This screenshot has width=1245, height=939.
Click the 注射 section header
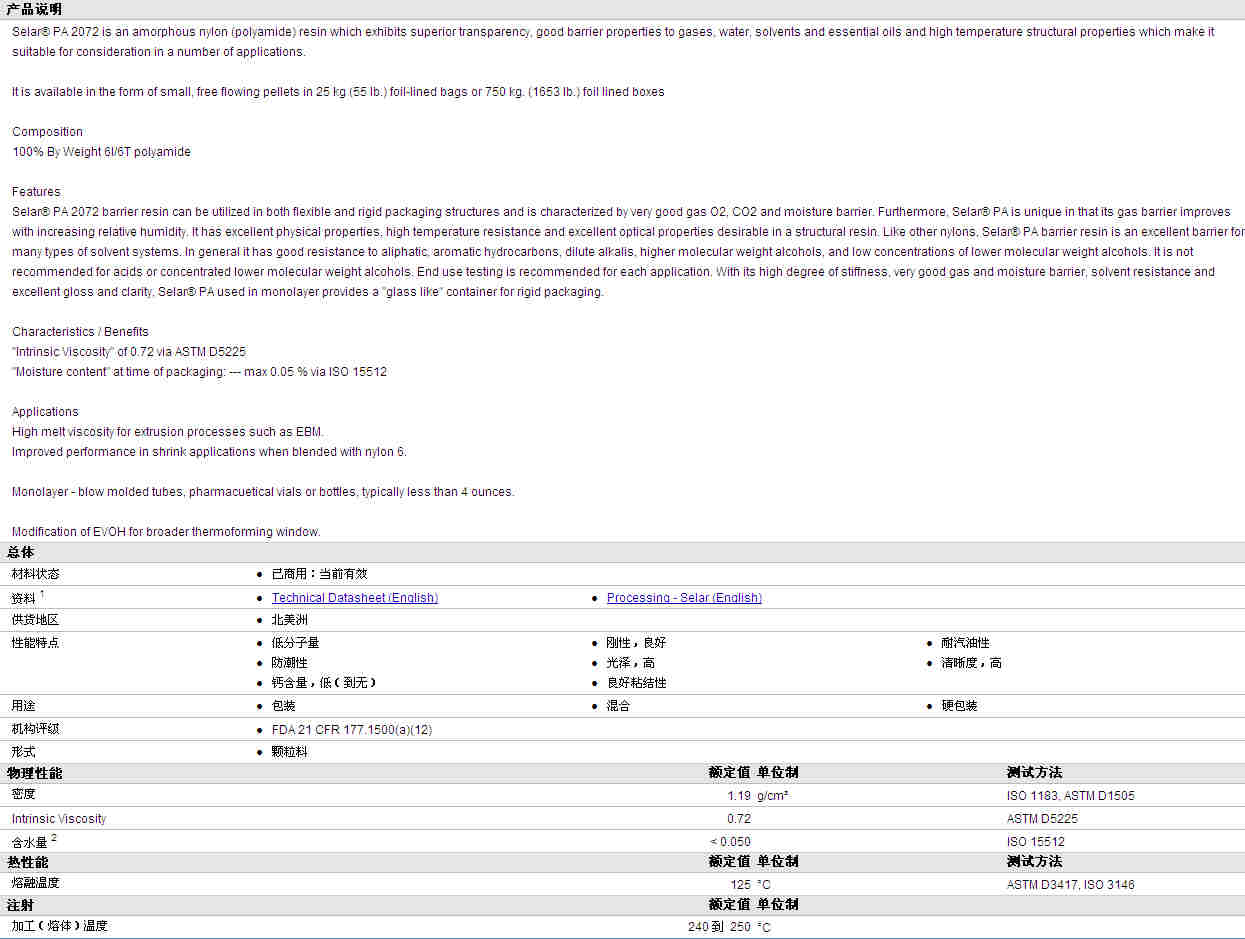tap(21, 905)
